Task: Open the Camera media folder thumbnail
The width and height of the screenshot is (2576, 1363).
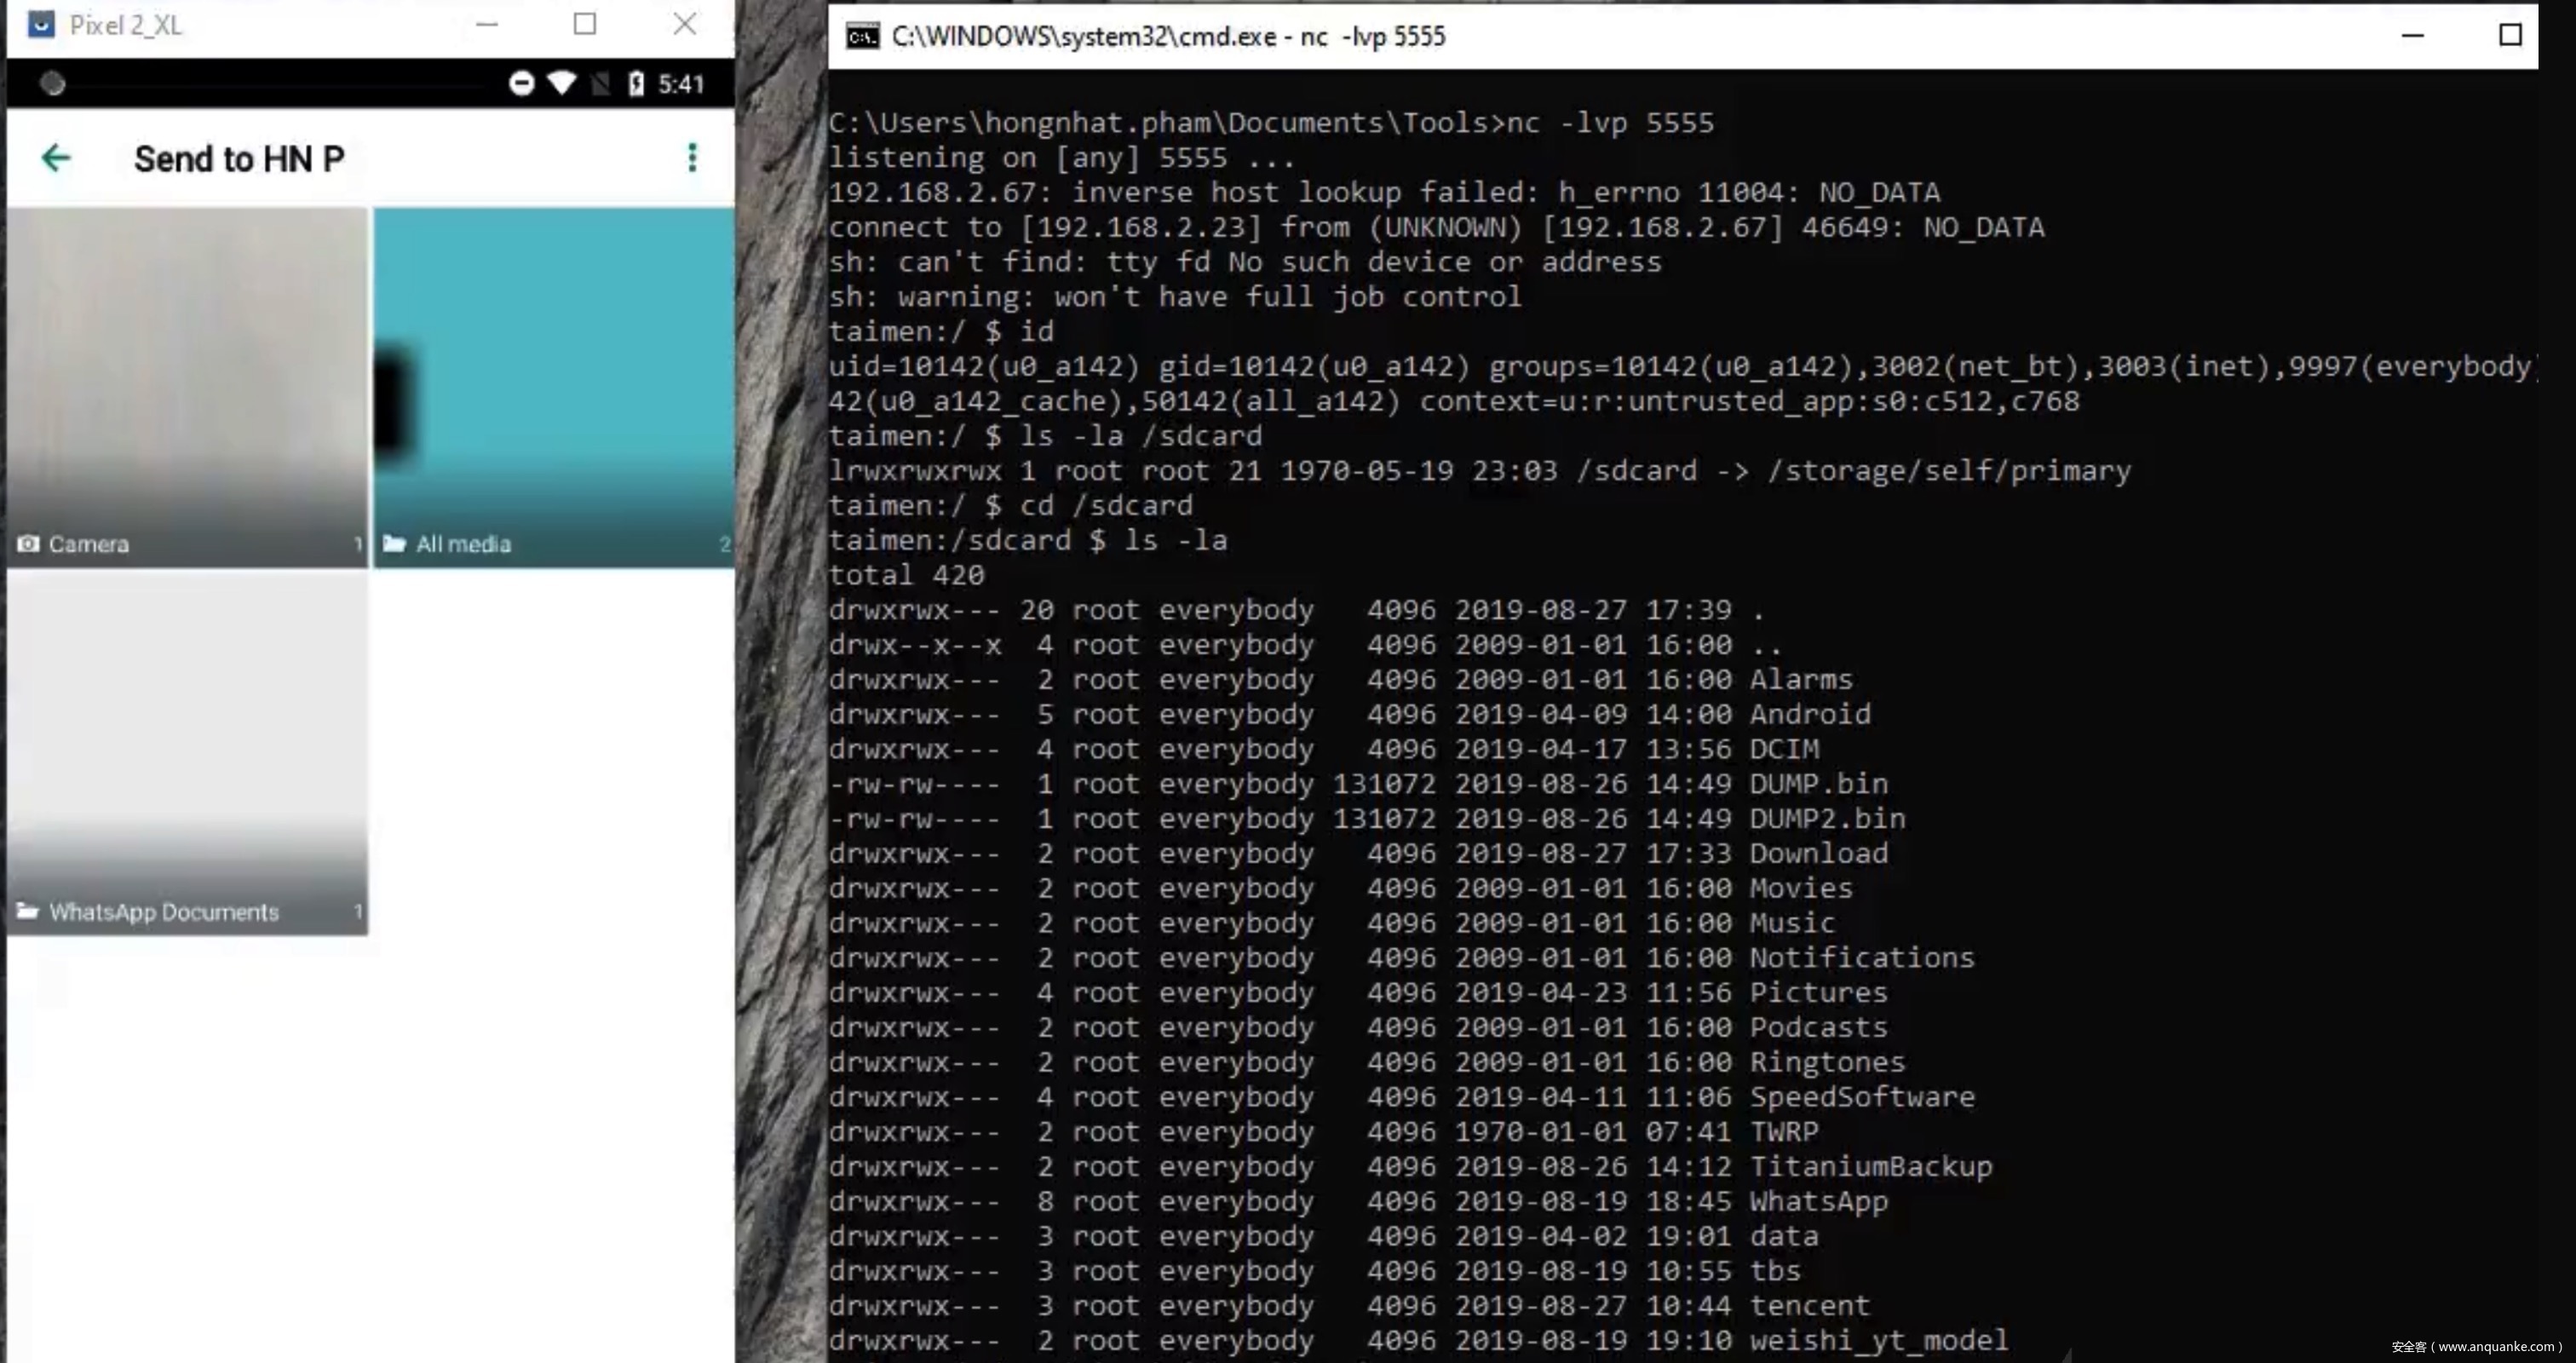Action: pos(187,385)
